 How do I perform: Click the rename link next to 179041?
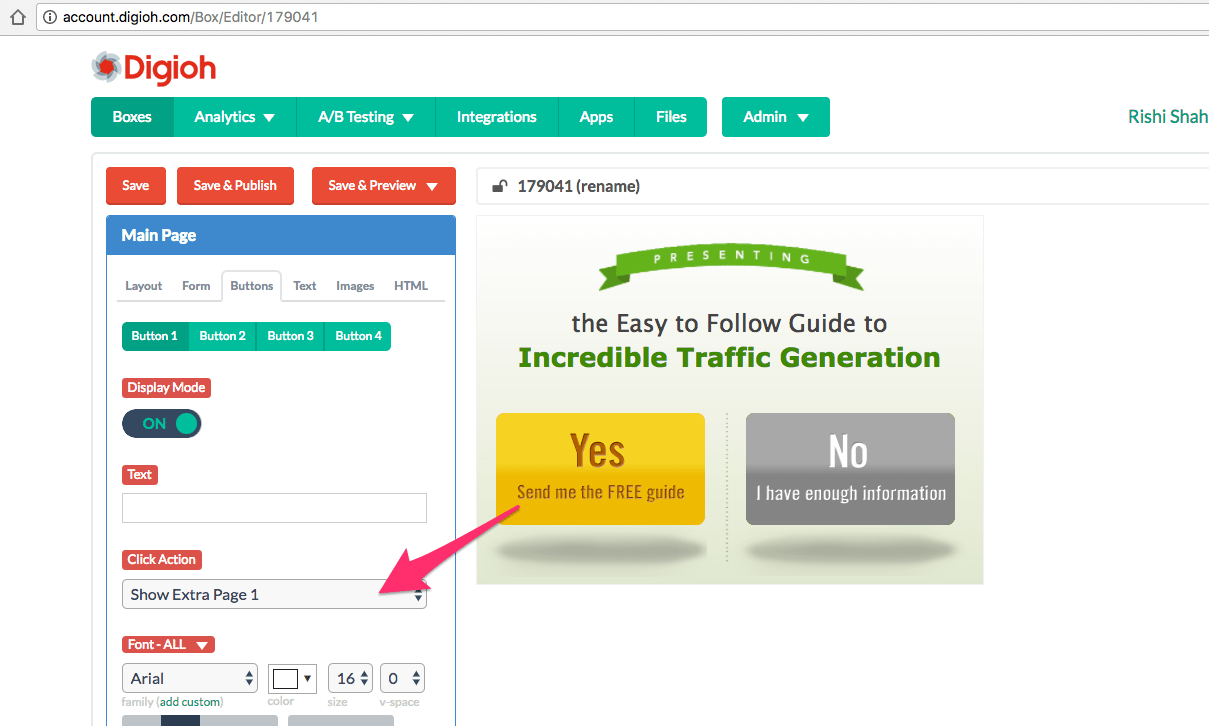point(607,186)
